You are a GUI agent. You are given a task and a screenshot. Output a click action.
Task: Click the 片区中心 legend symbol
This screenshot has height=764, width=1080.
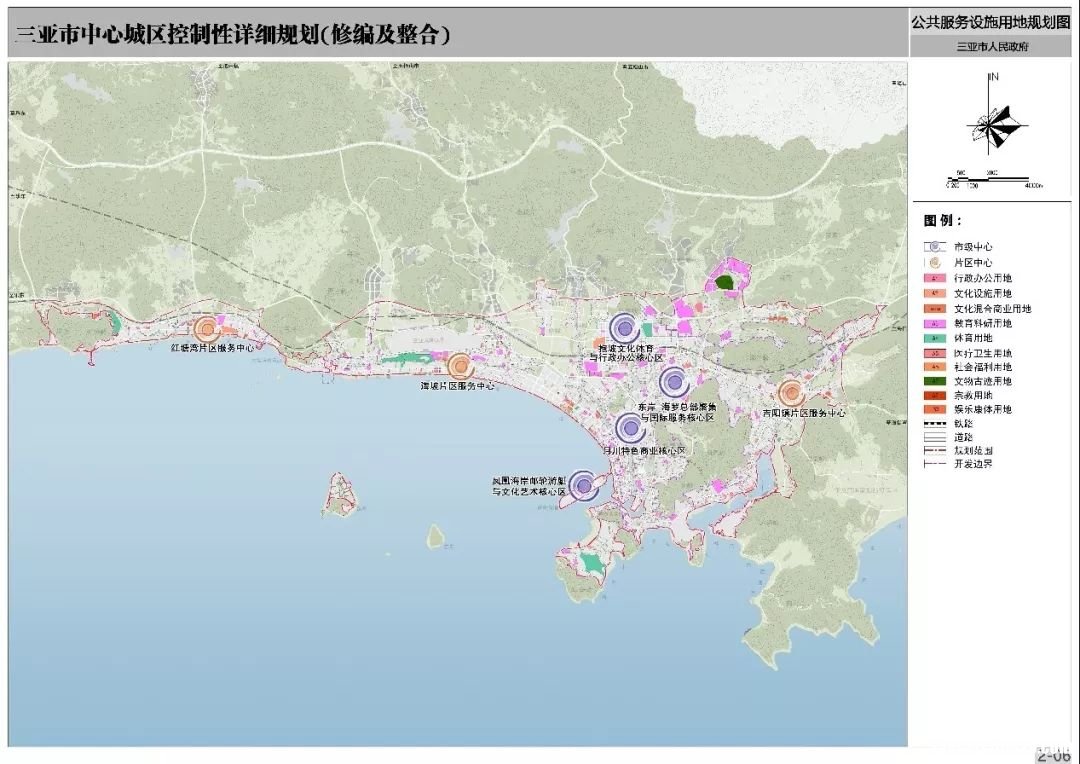click(935, 262)
